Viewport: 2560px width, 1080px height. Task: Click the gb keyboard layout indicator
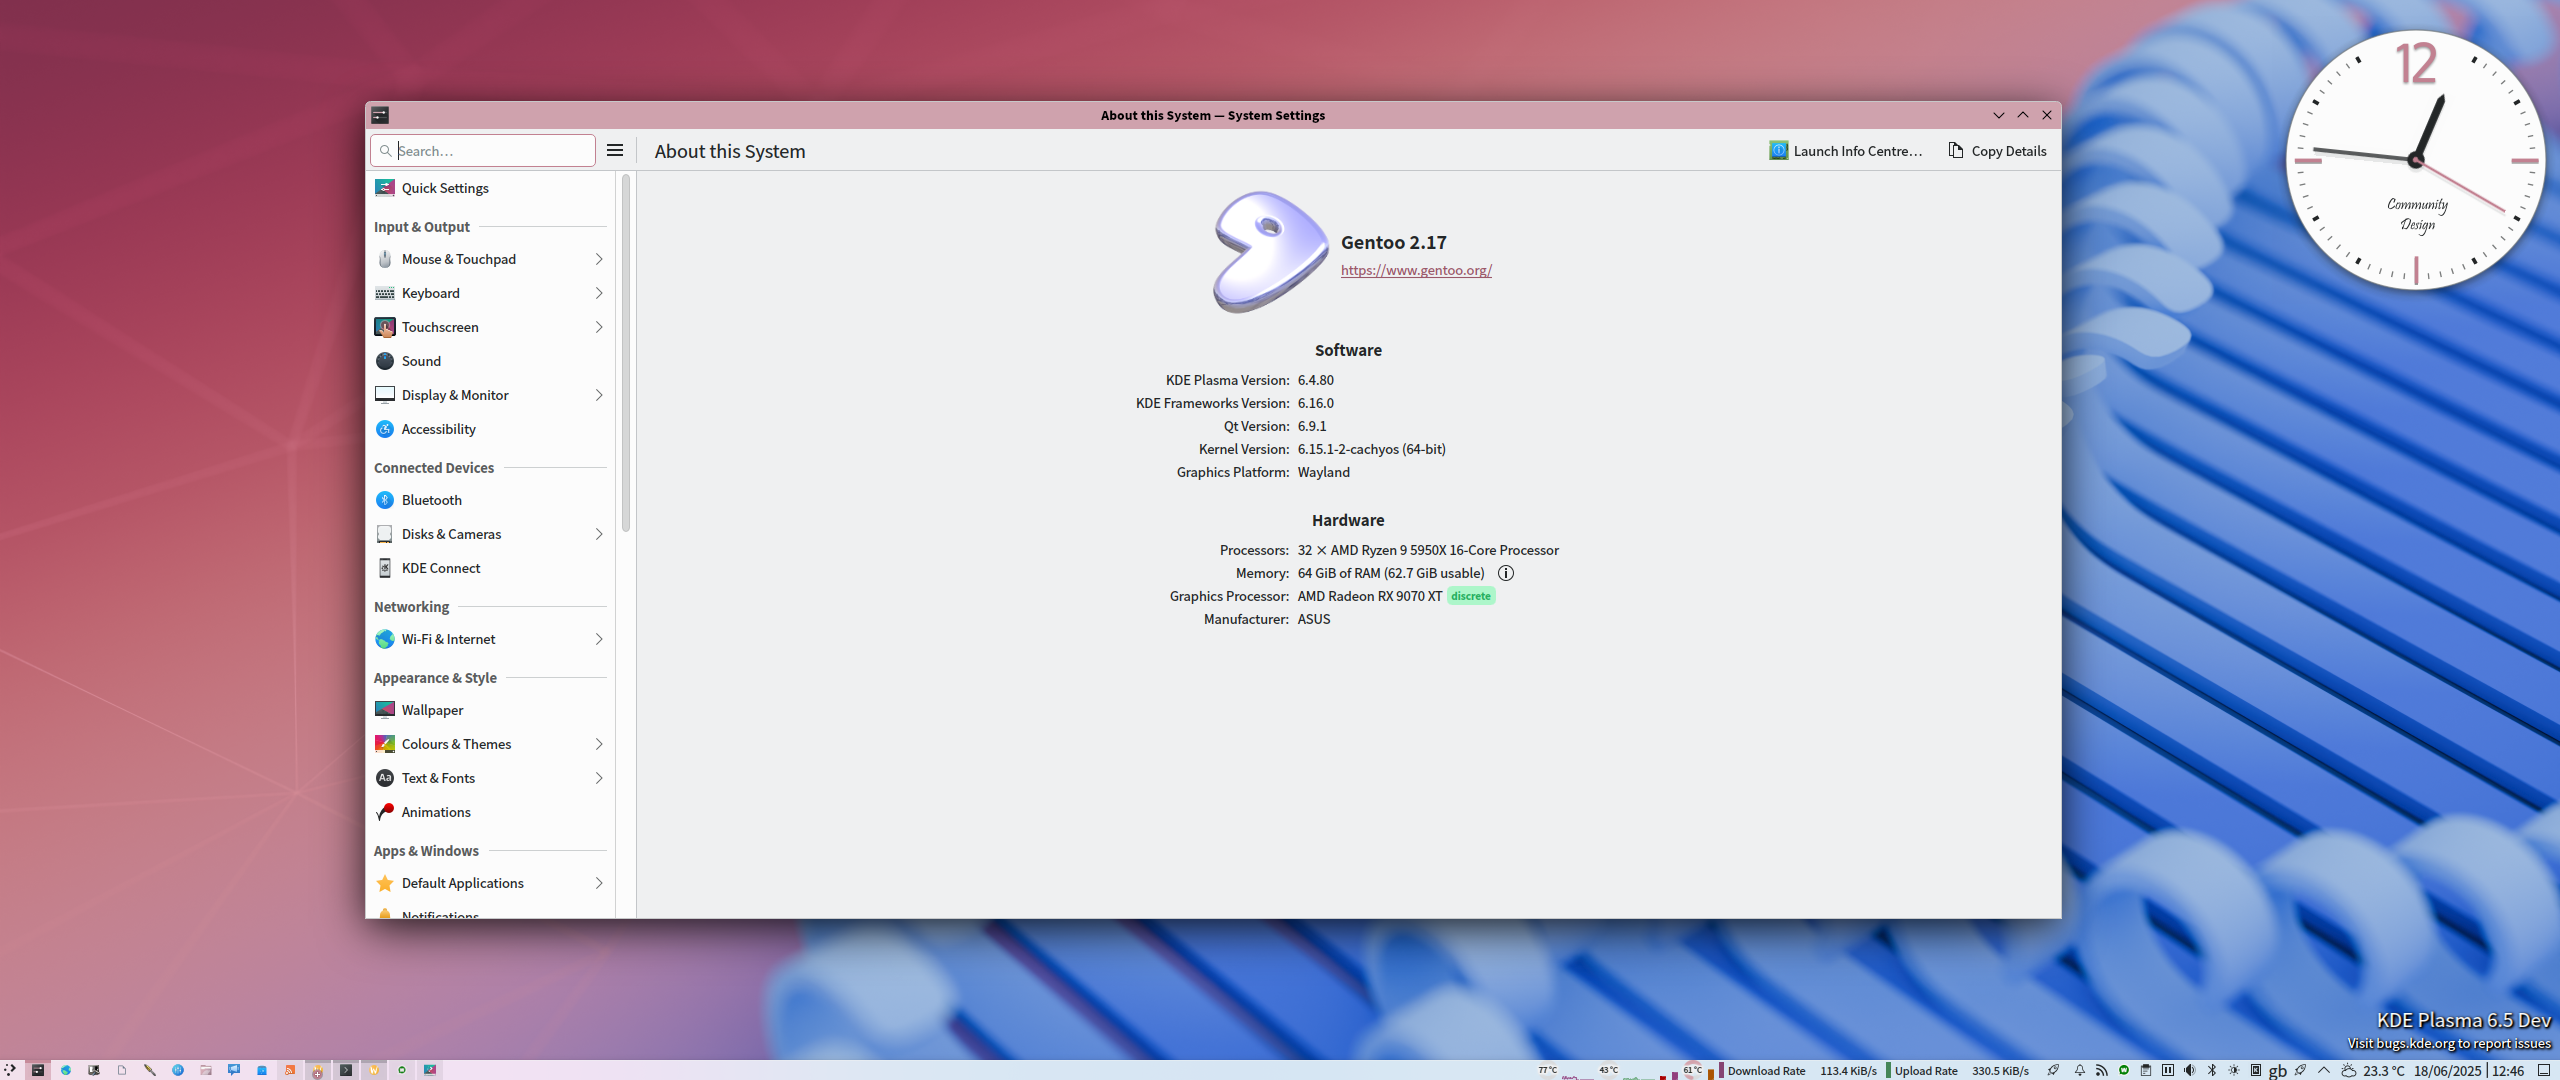pyautogui.click(x=2278, y=1071)
